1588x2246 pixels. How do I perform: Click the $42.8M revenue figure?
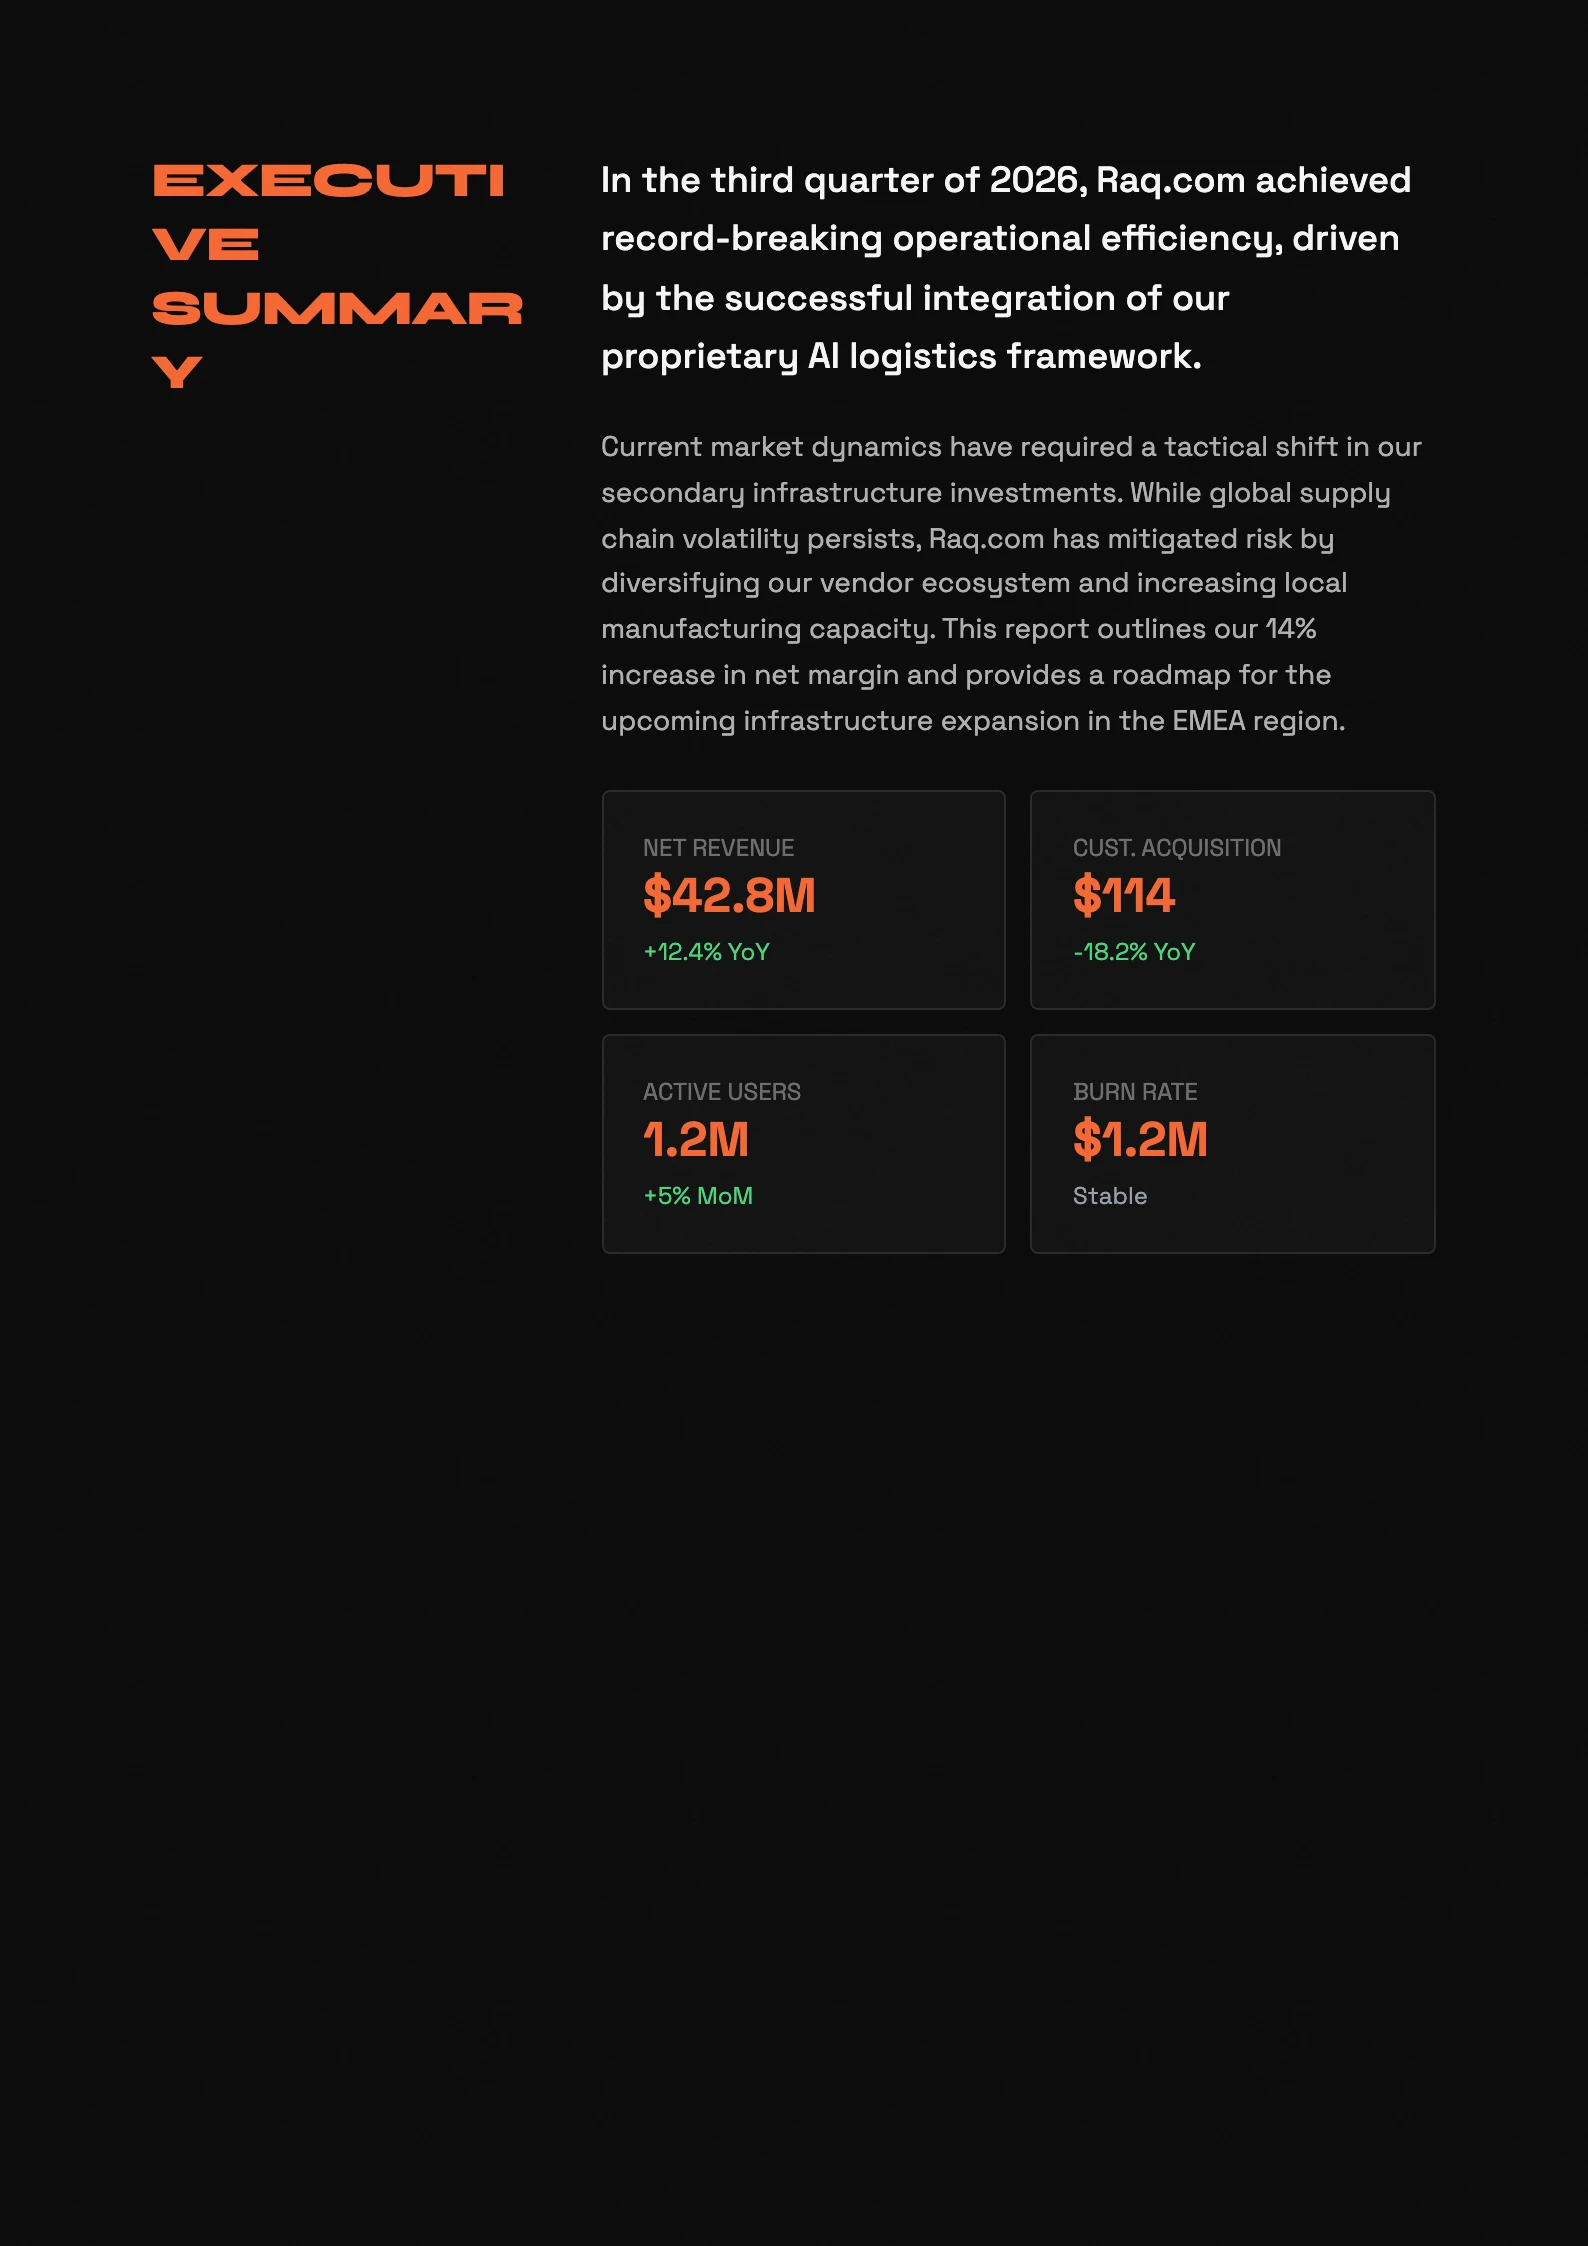click(x=729, y=895)
